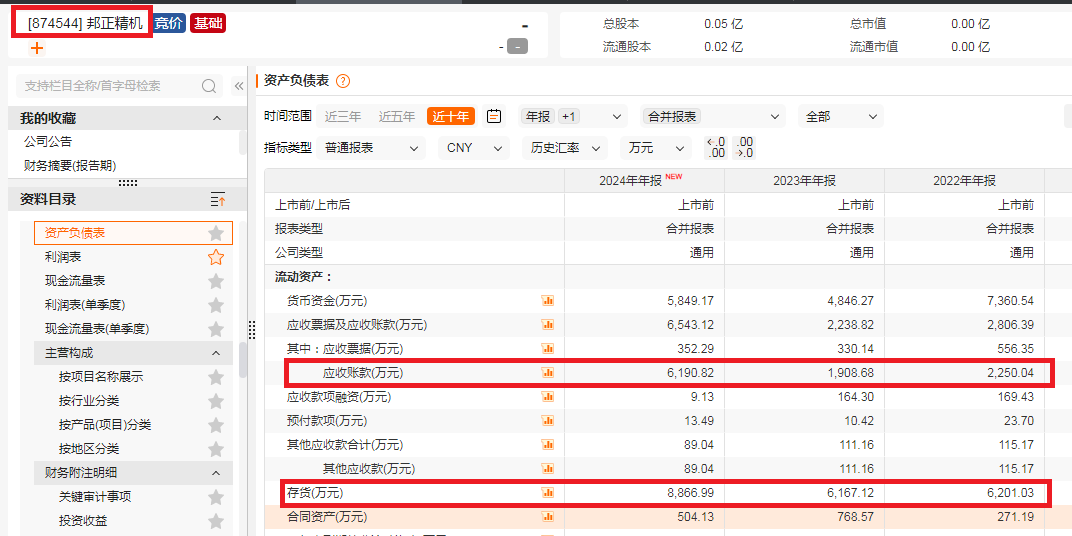The height and width of the screenshot is (536, 1072).
Task: Toggle favorite star for 现金流量表(单季度)
Action: (216, 329)
